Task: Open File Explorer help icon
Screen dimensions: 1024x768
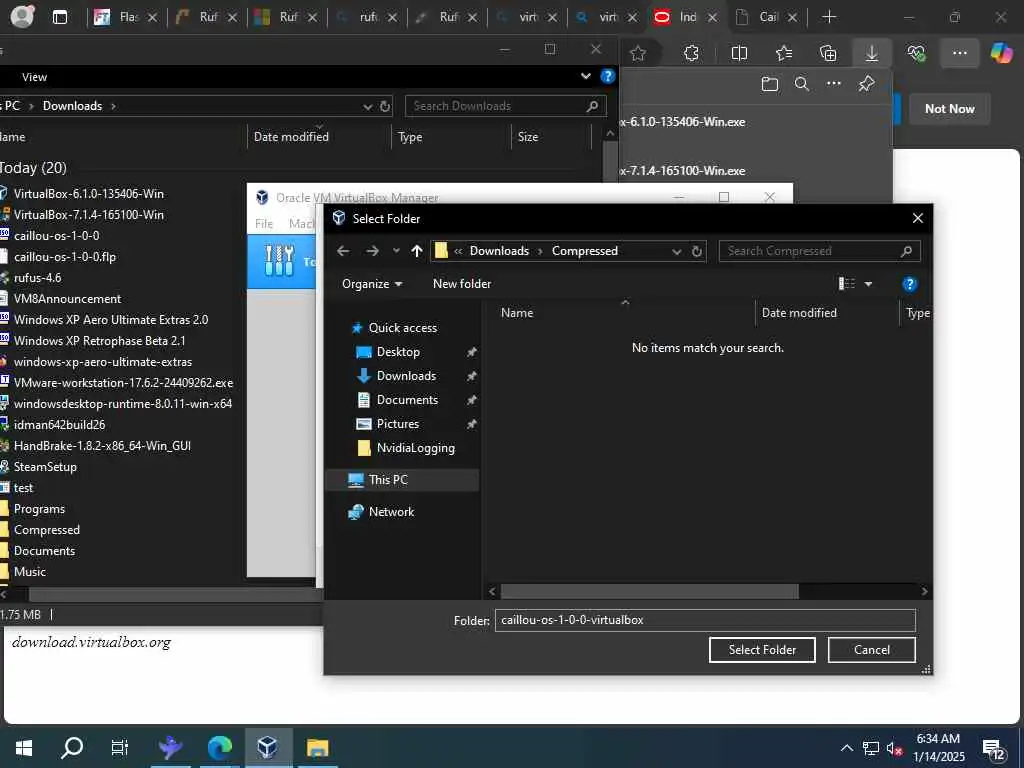Action: pos(607,76)
